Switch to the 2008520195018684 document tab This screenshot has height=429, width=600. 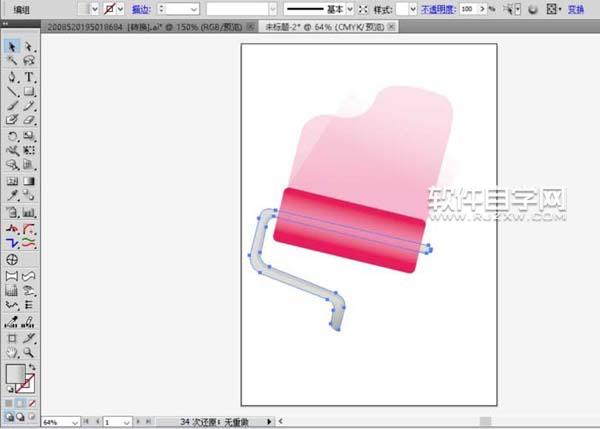tap(145, 27)
